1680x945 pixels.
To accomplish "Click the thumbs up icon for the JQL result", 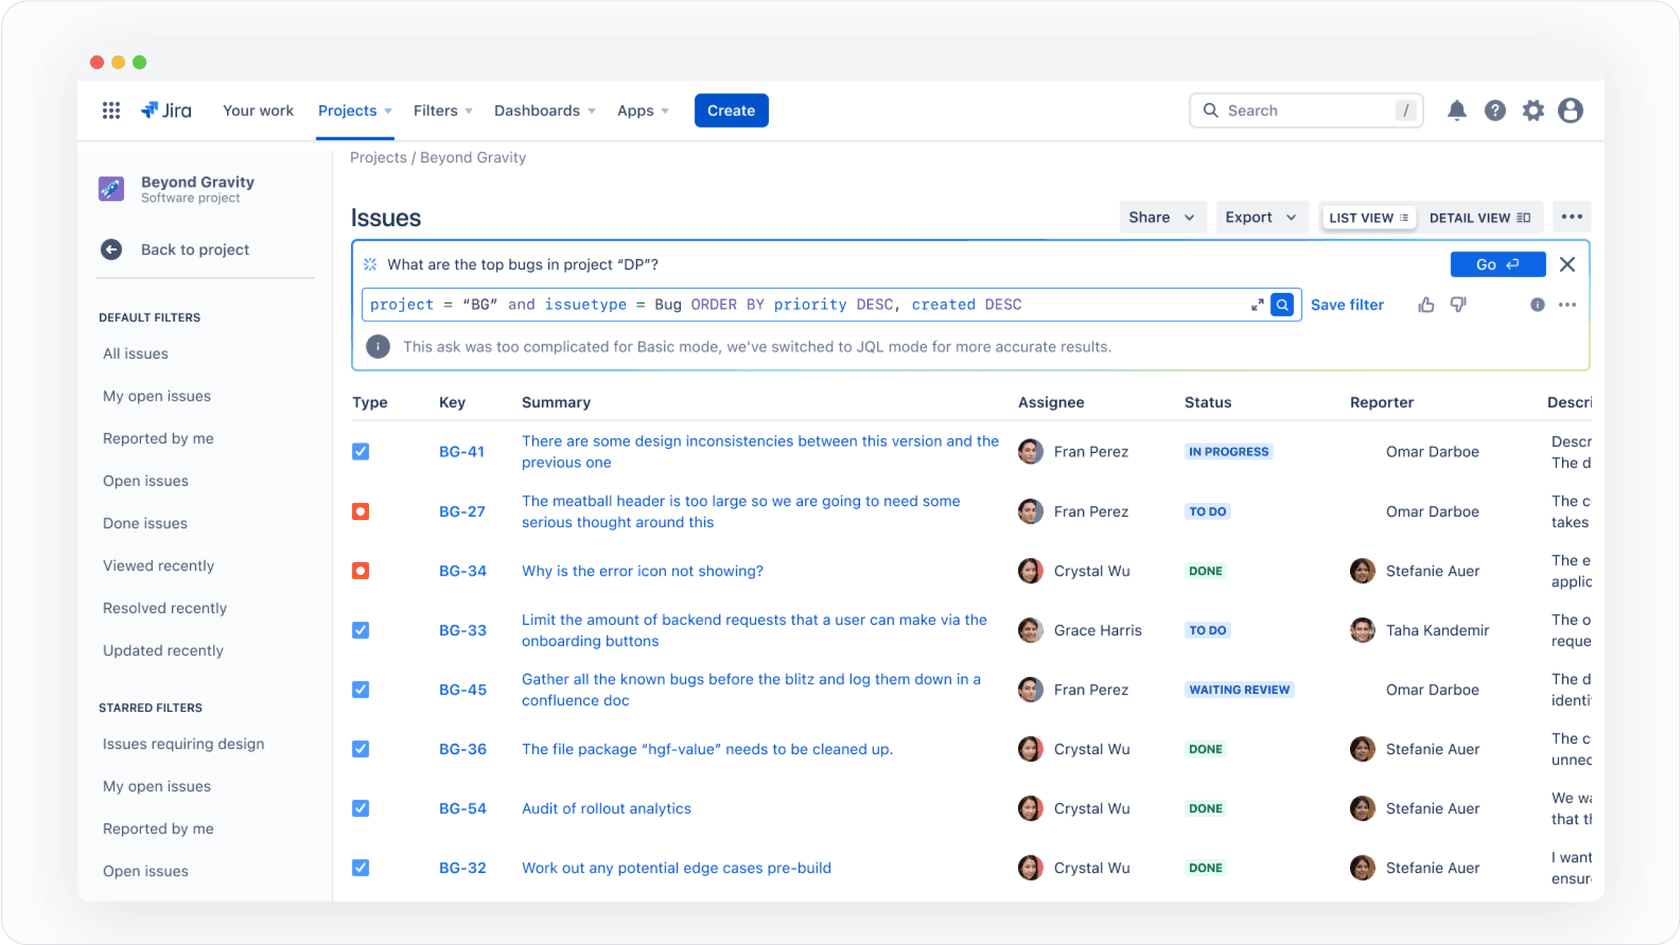I will [1425, 304].
